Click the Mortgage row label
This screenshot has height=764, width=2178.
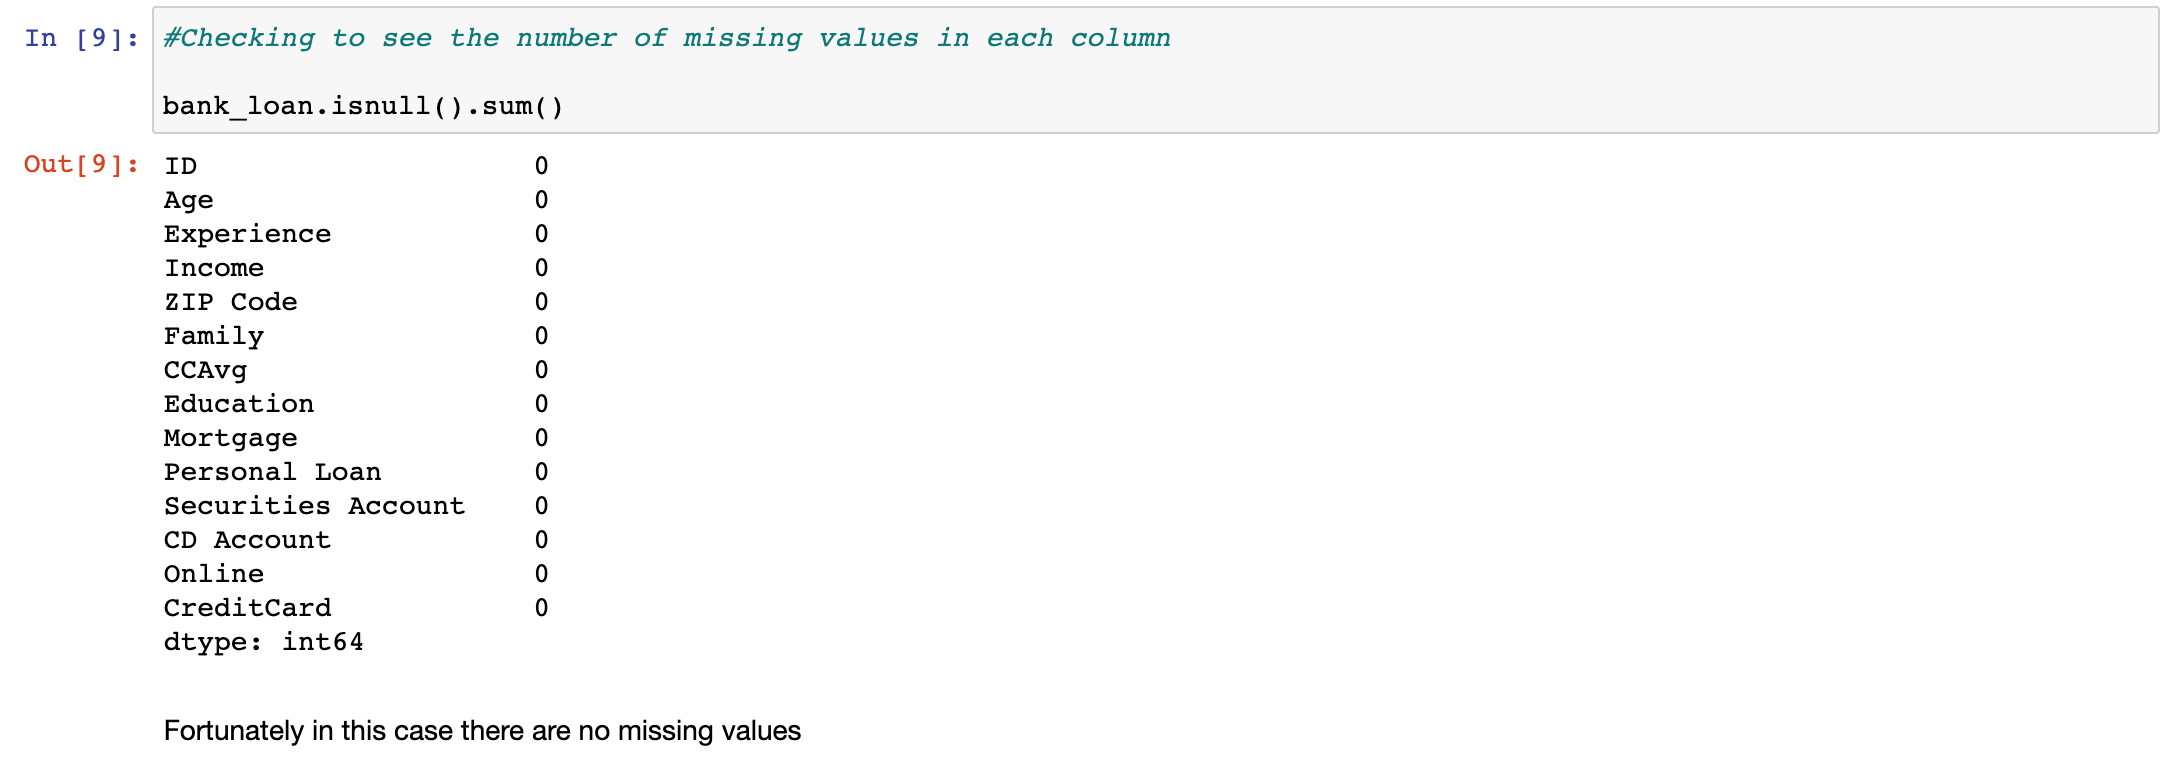[x=230, y=438]
